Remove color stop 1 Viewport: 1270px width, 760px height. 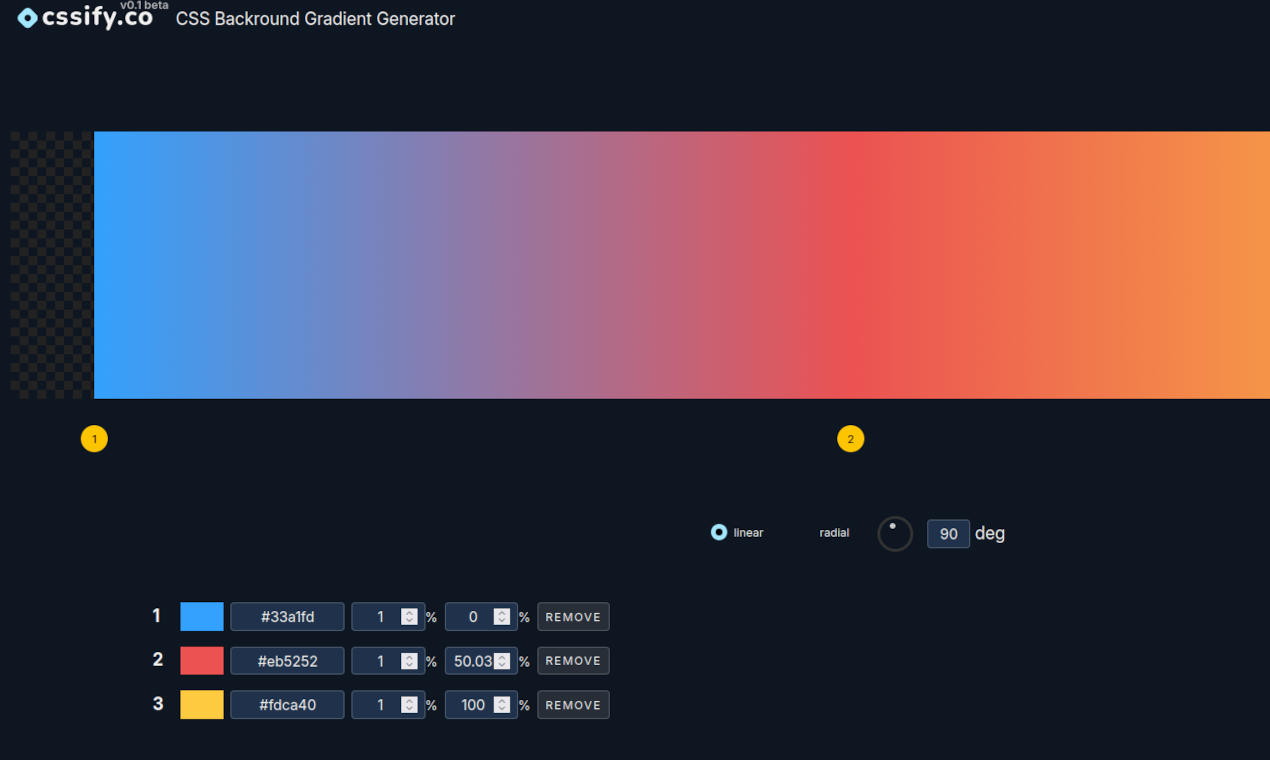click(573, 617)
